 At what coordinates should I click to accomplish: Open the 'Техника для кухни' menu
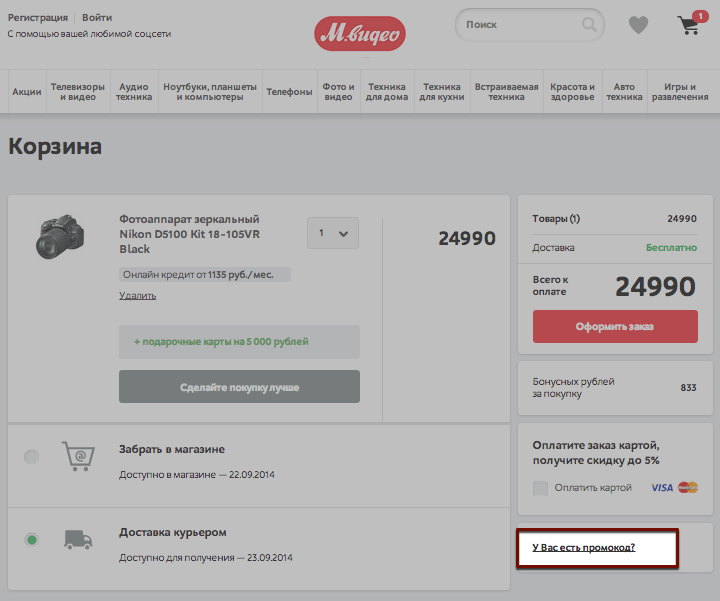pyautogui.click(x=442, y=92)
